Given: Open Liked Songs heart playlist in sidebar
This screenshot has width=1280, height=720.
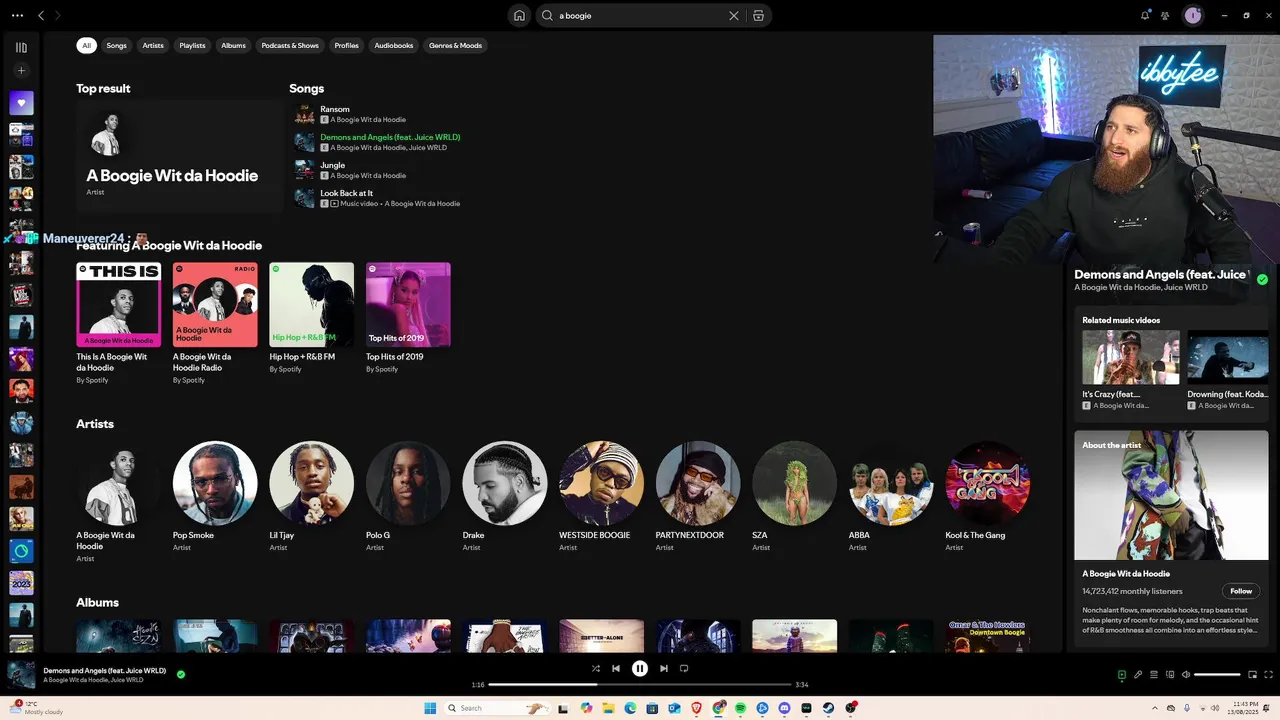Looking at the screenshot, I should pyautogui.click(x=21, y=103).
